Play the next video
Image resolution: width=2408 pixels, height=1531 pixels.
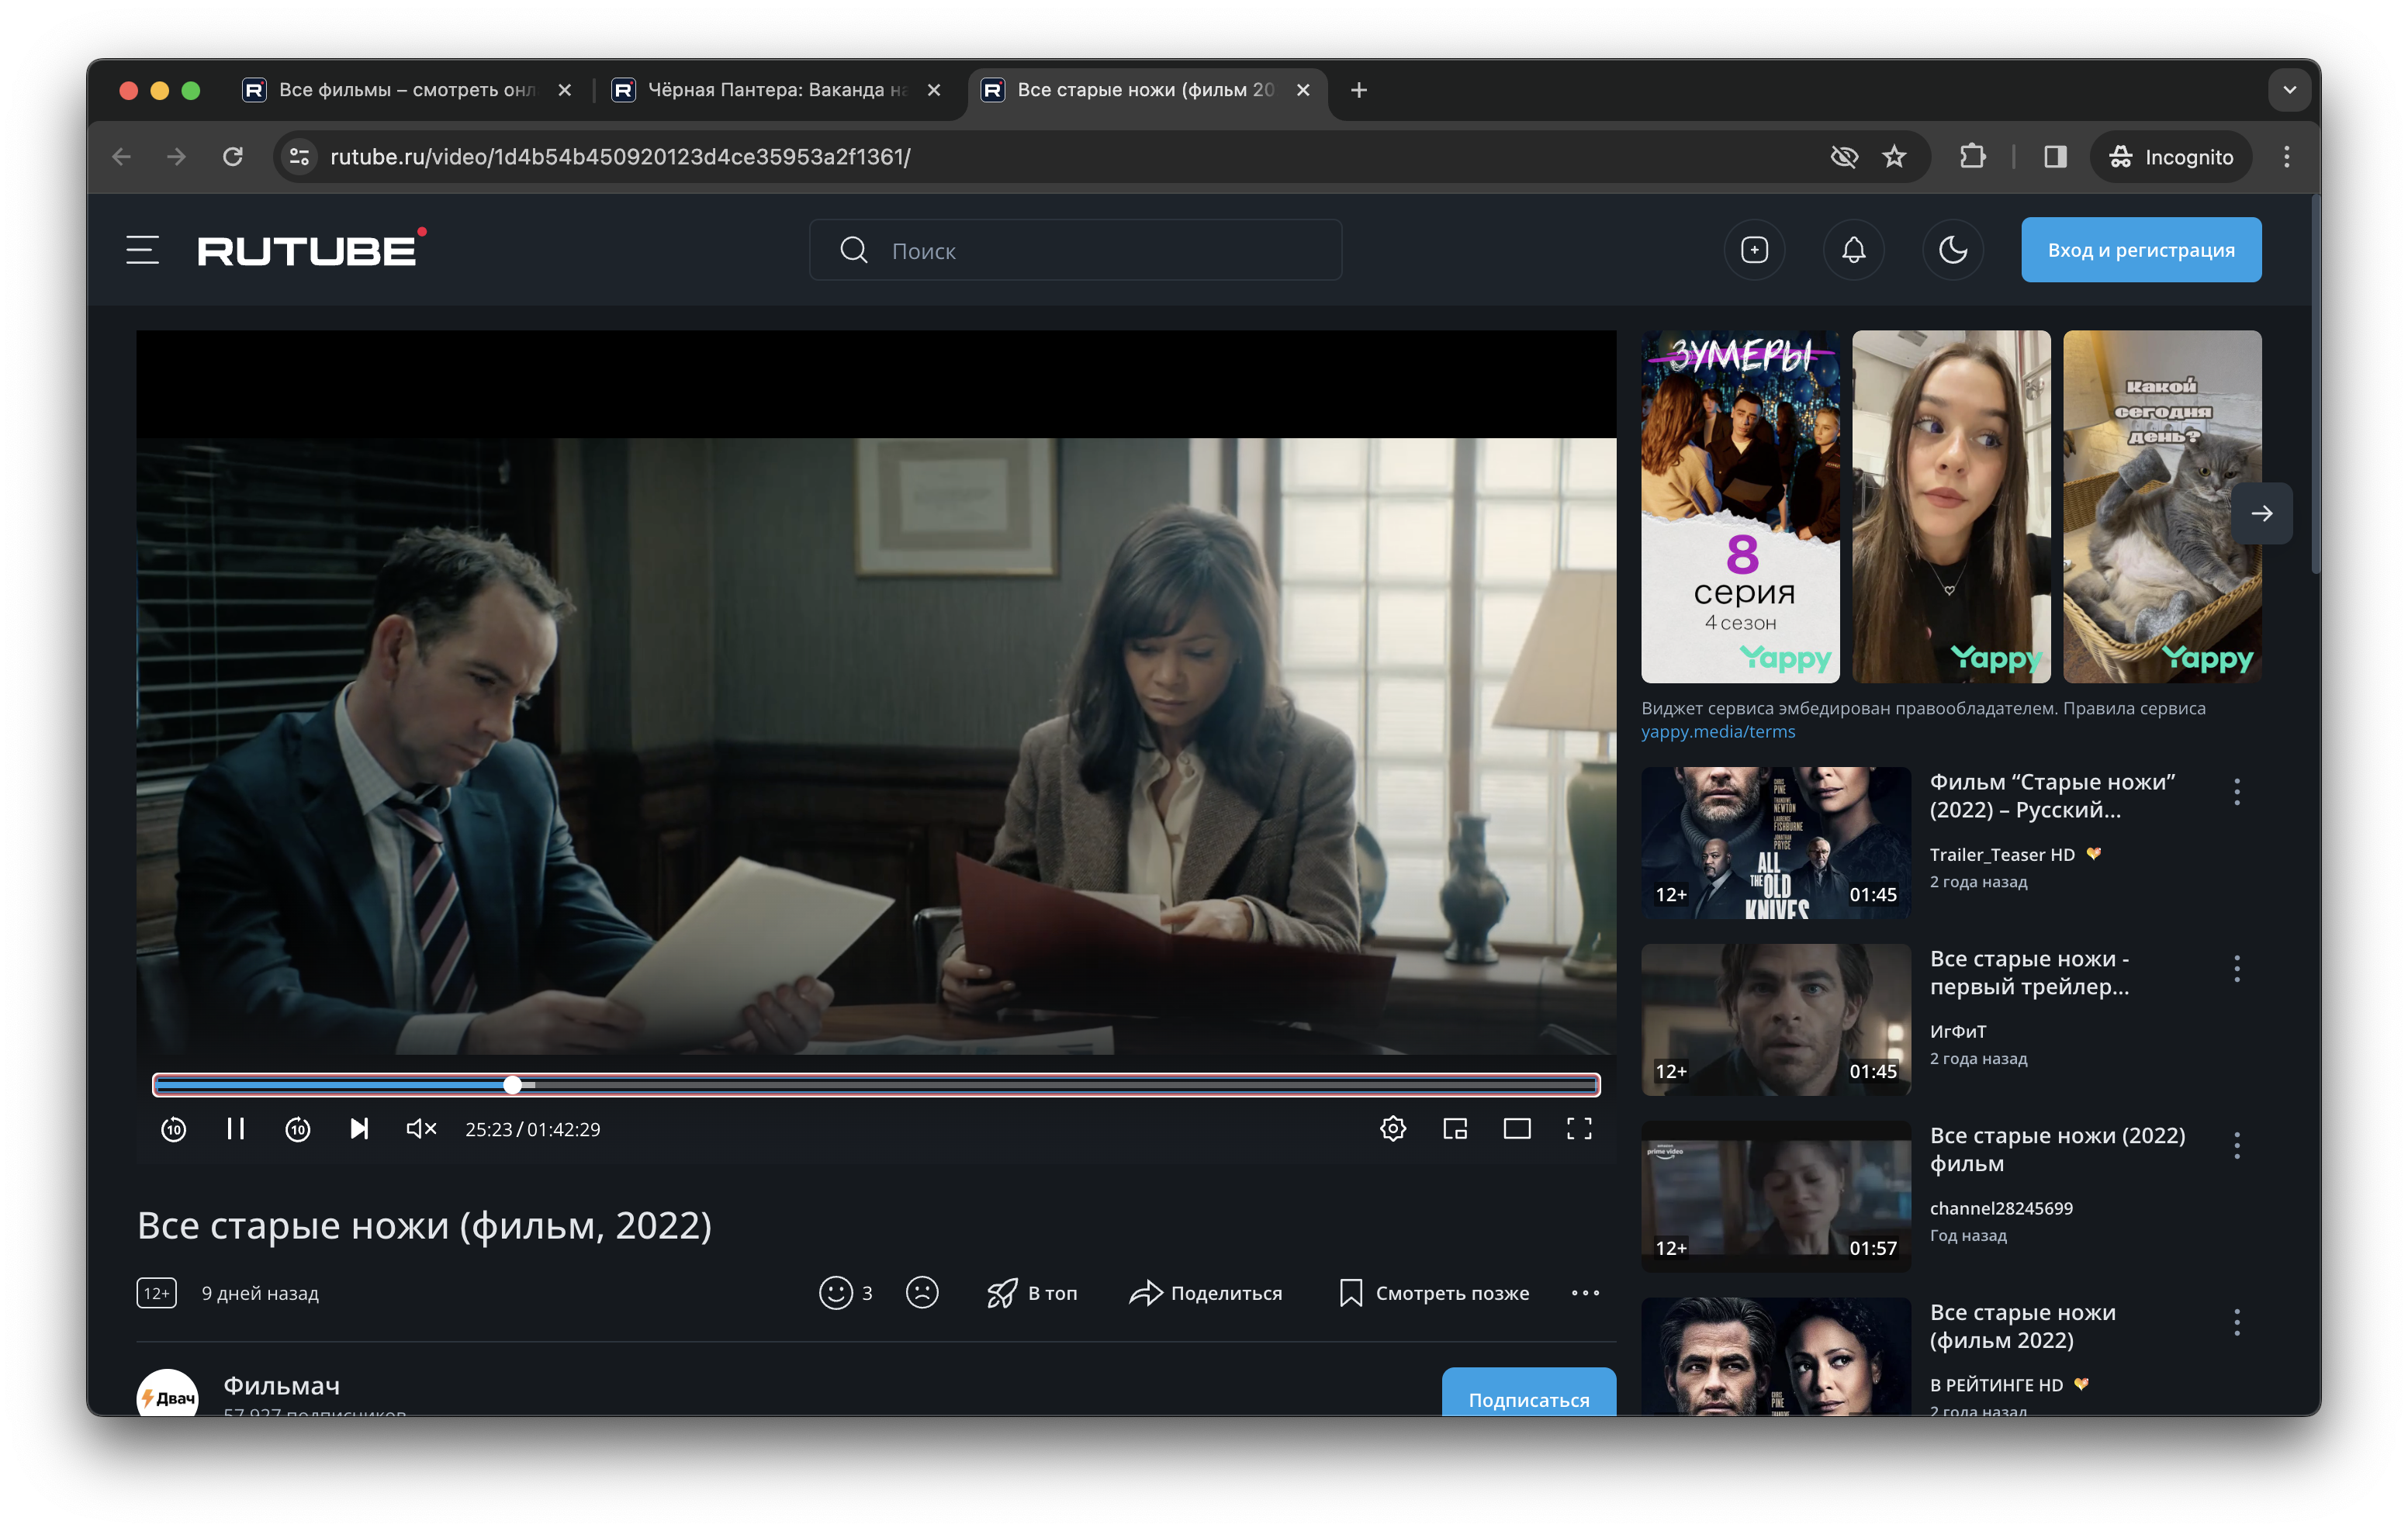click(x=359, y=1129)
